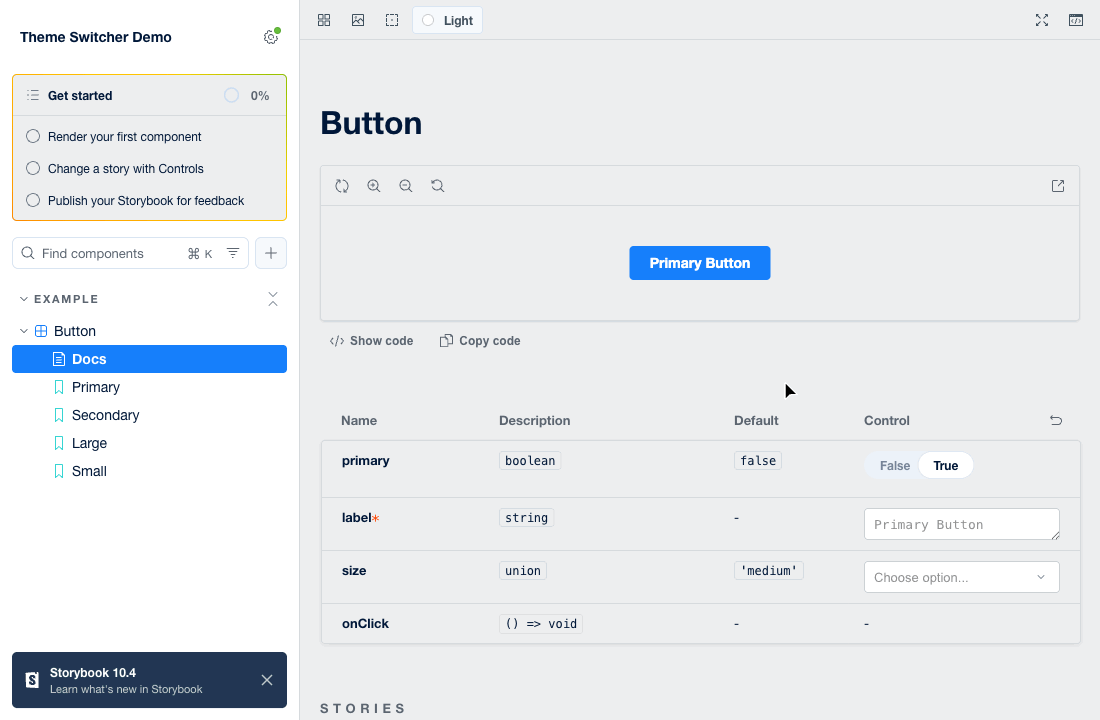Screen dimensions: 1100x720
Task: Switch theme using the Light toggle
Action: [448, 20]
